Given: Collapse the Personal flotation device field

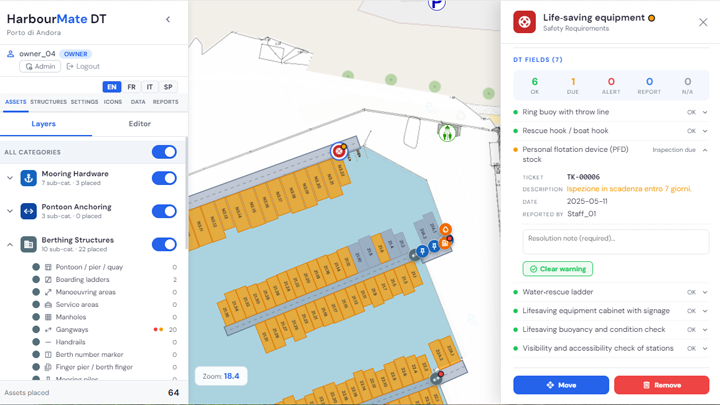Looking at the screenshot, I should click(x=705, y=150).
